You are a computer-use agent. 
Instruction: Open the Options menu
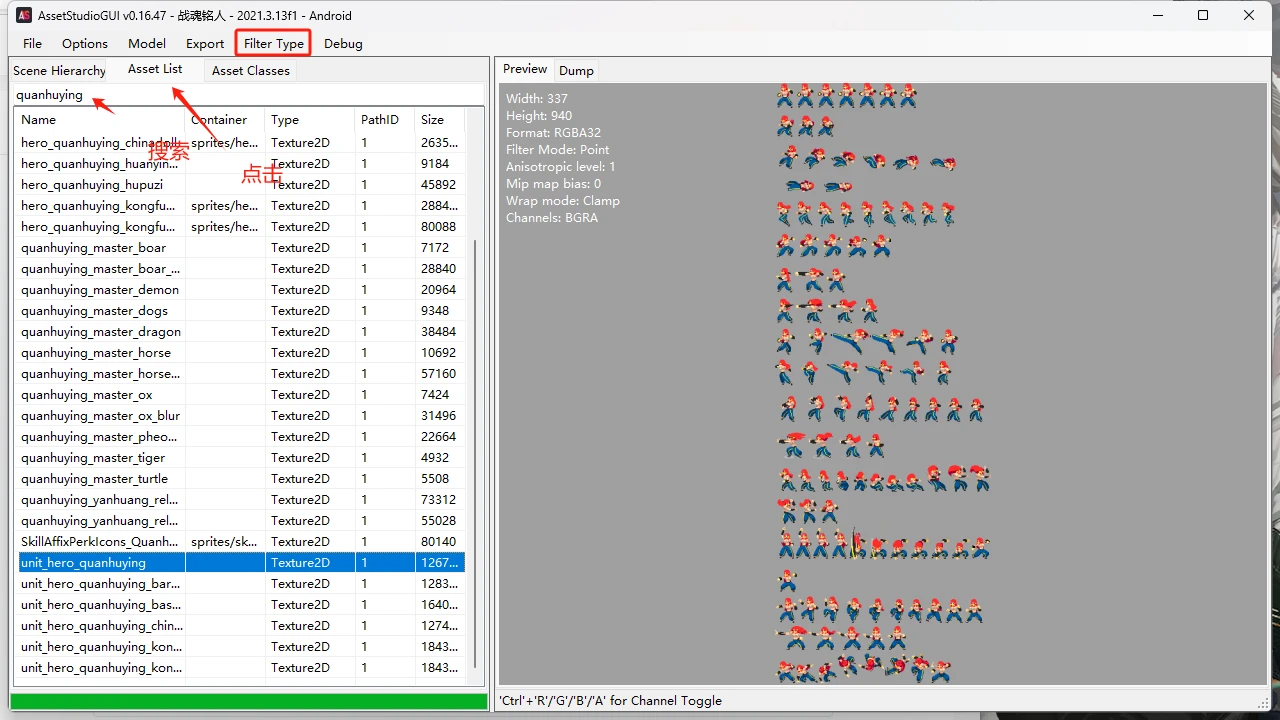coord(85,44)
